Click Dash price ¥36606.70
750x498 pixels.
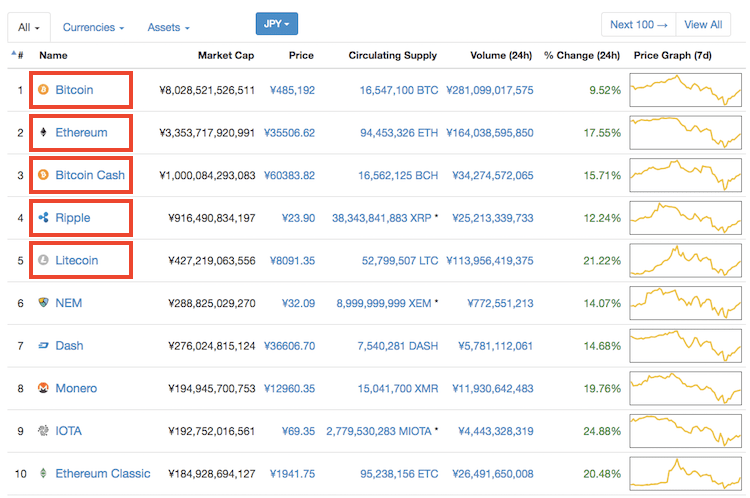pyautogui.click(x=289, y=345)
